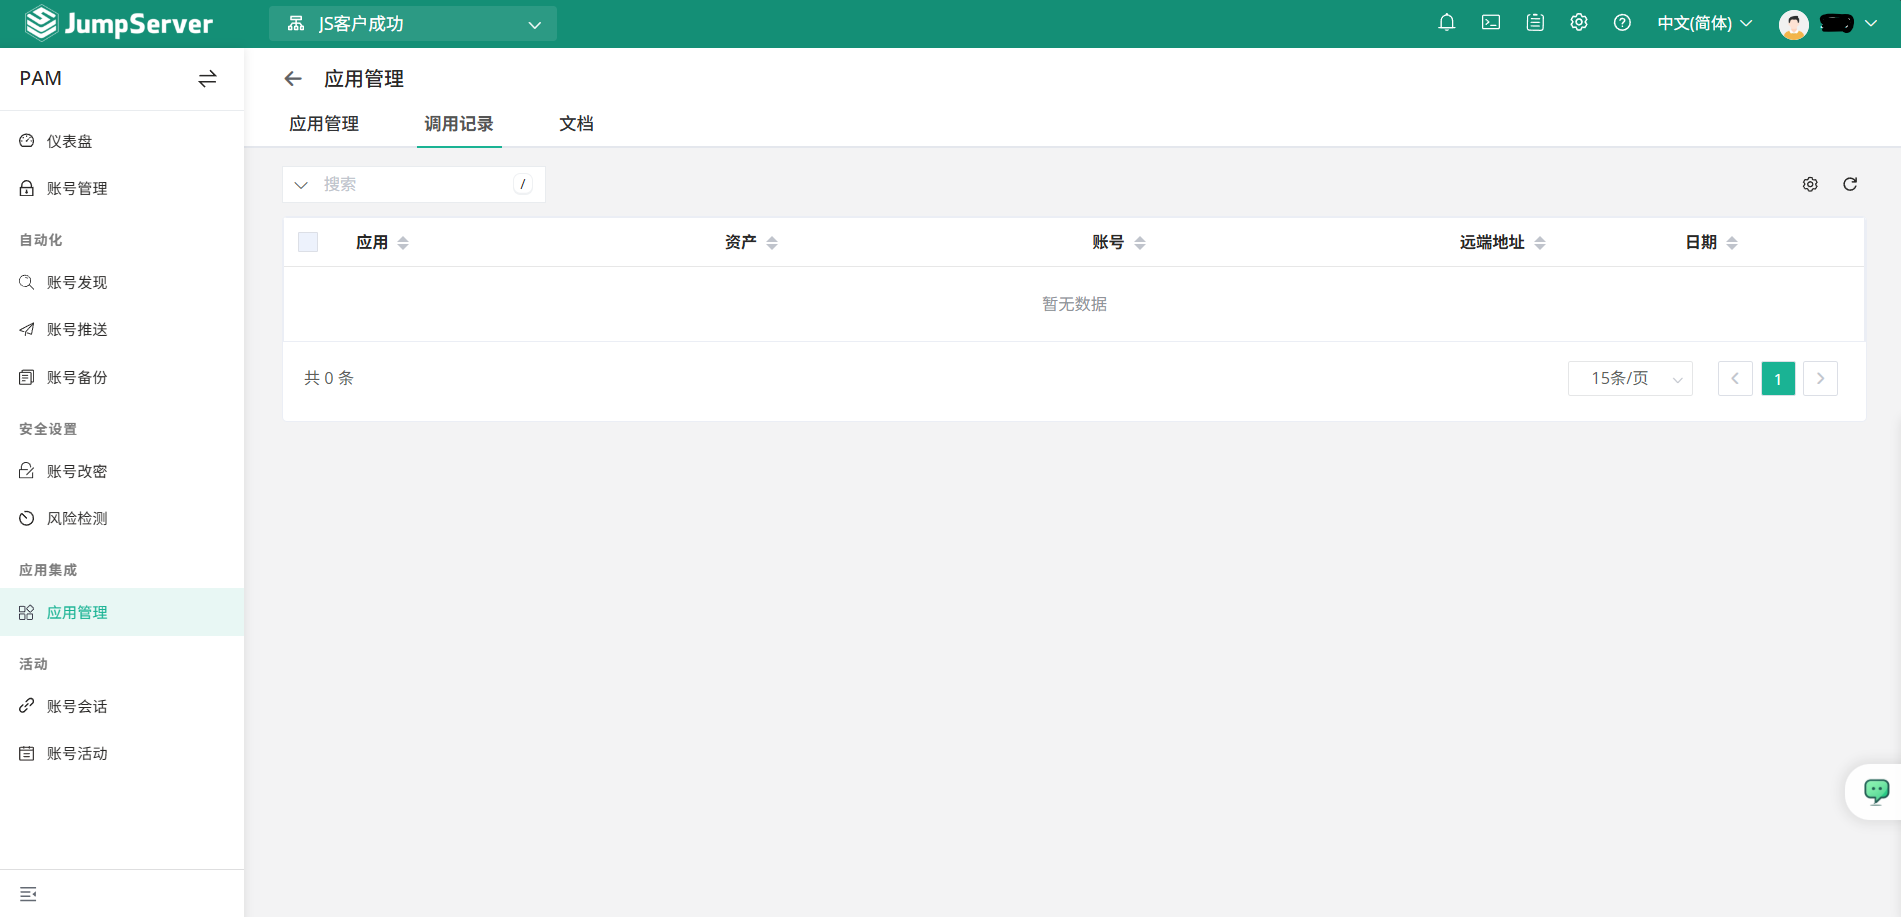Open system settings gear in top bar

[x=1579, y=22]
